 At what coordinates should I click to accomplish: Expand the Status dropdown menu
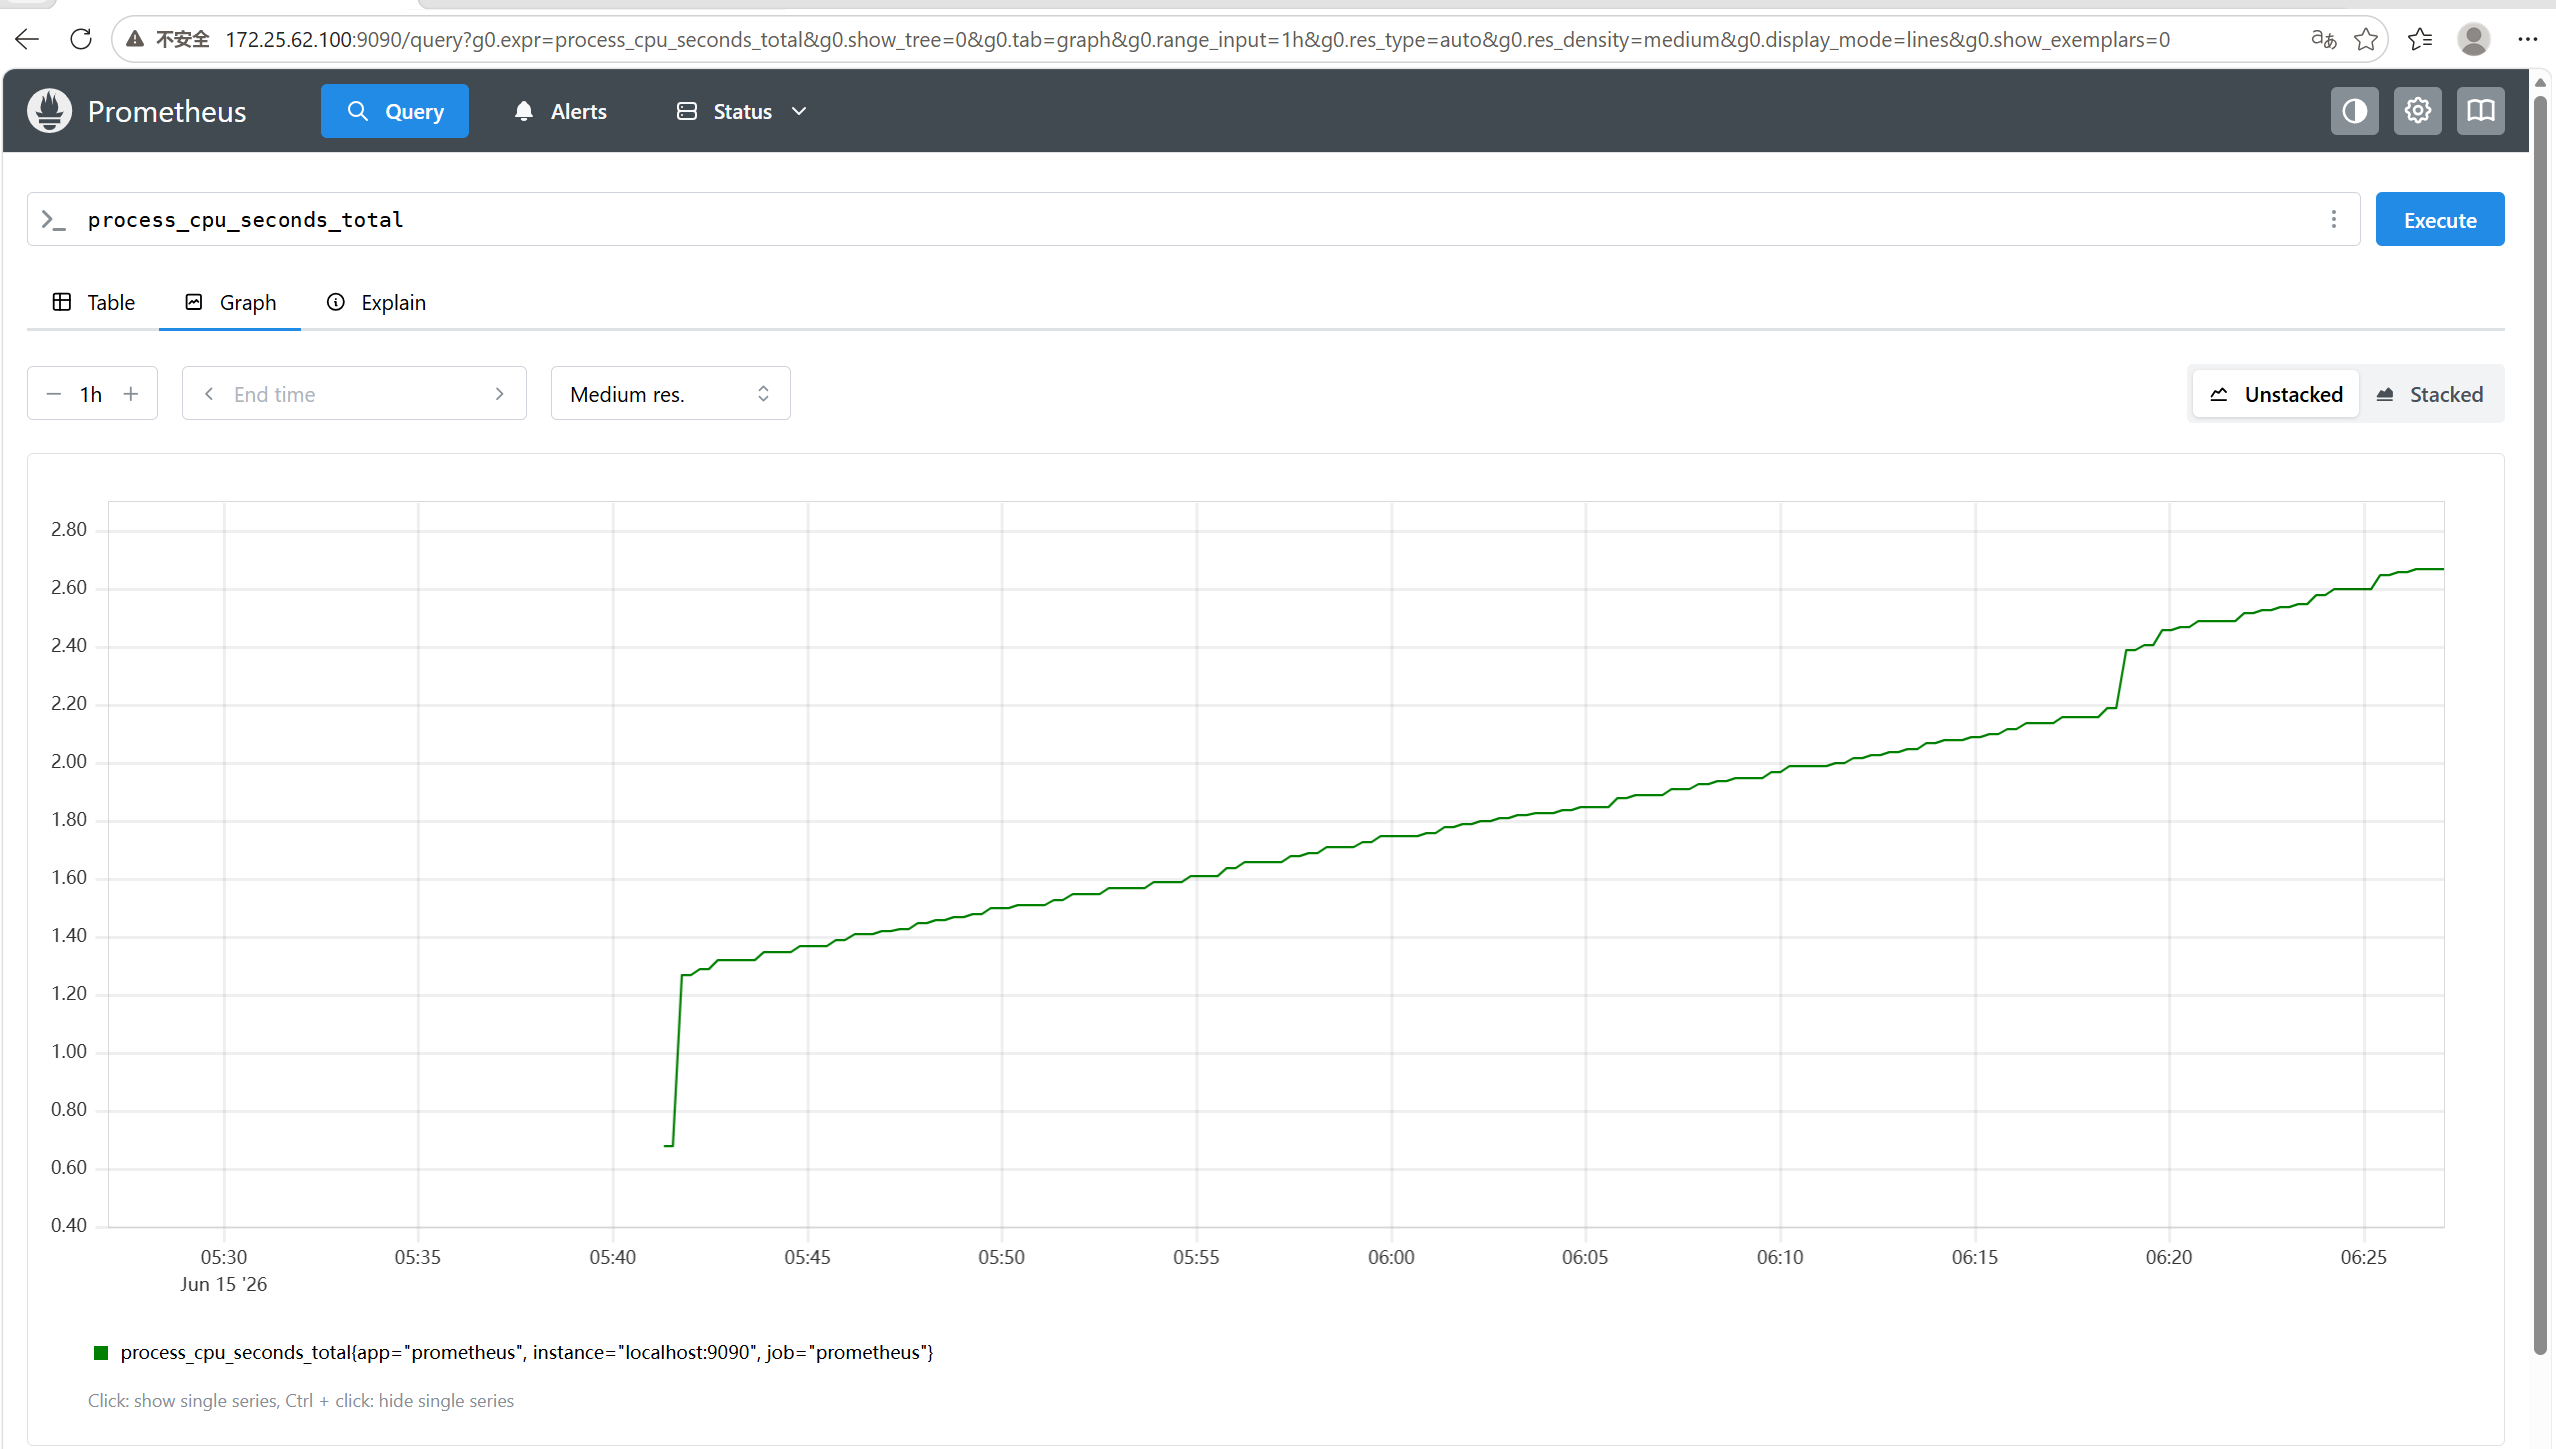(x=742, y=111)
